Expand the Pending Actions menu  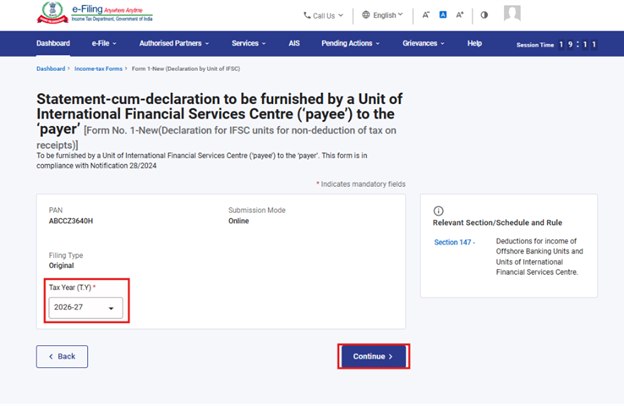tap(351, 44)
